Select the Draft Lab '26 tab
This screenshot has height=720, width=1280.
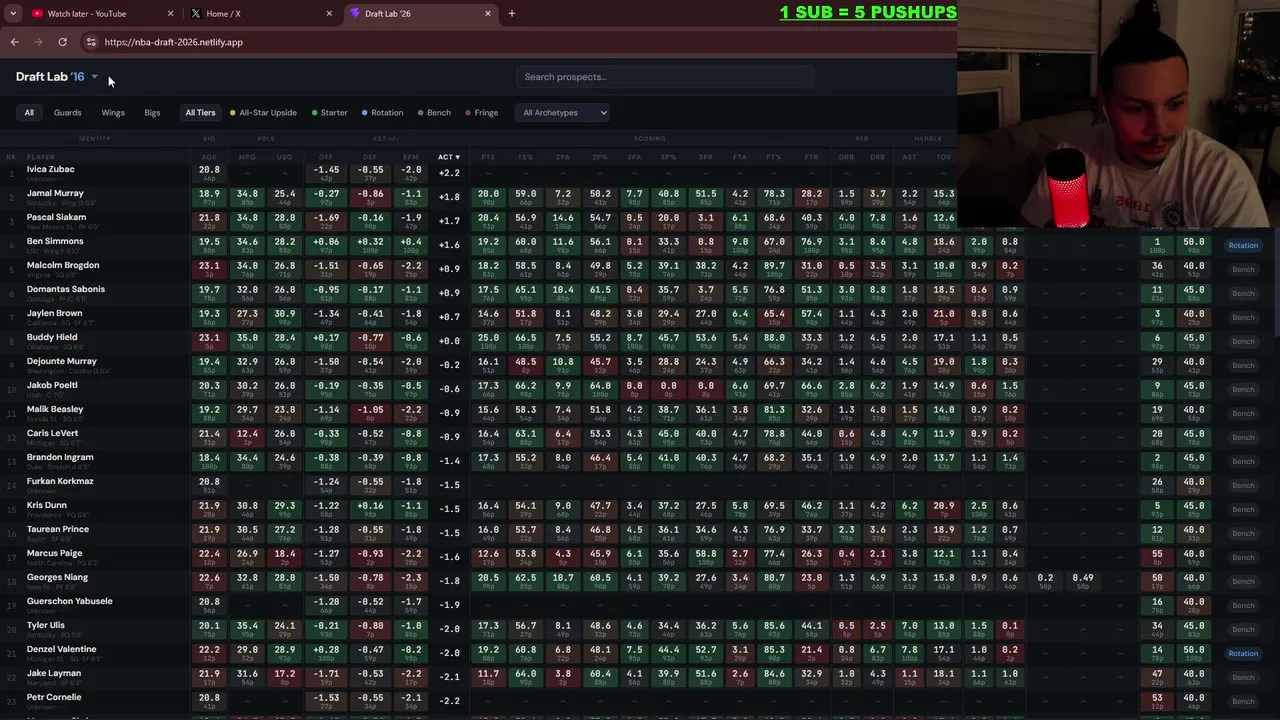point(420,14)
